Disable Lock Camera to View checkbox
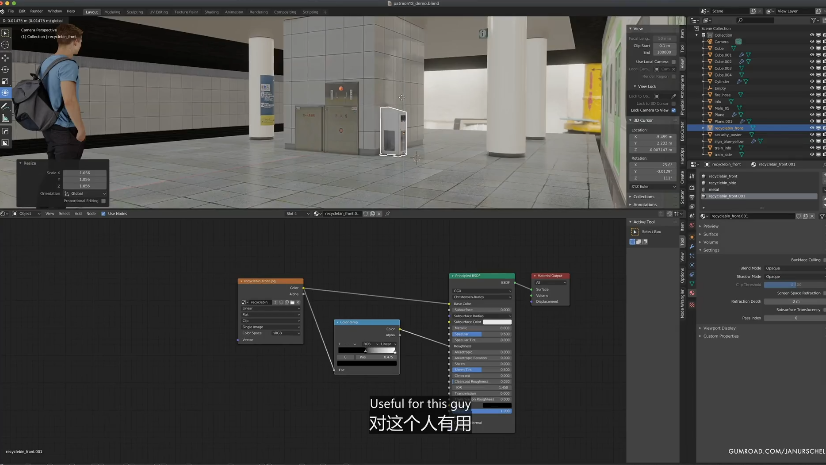This screenshot has width=826, height=465. (x=674, y=110)
